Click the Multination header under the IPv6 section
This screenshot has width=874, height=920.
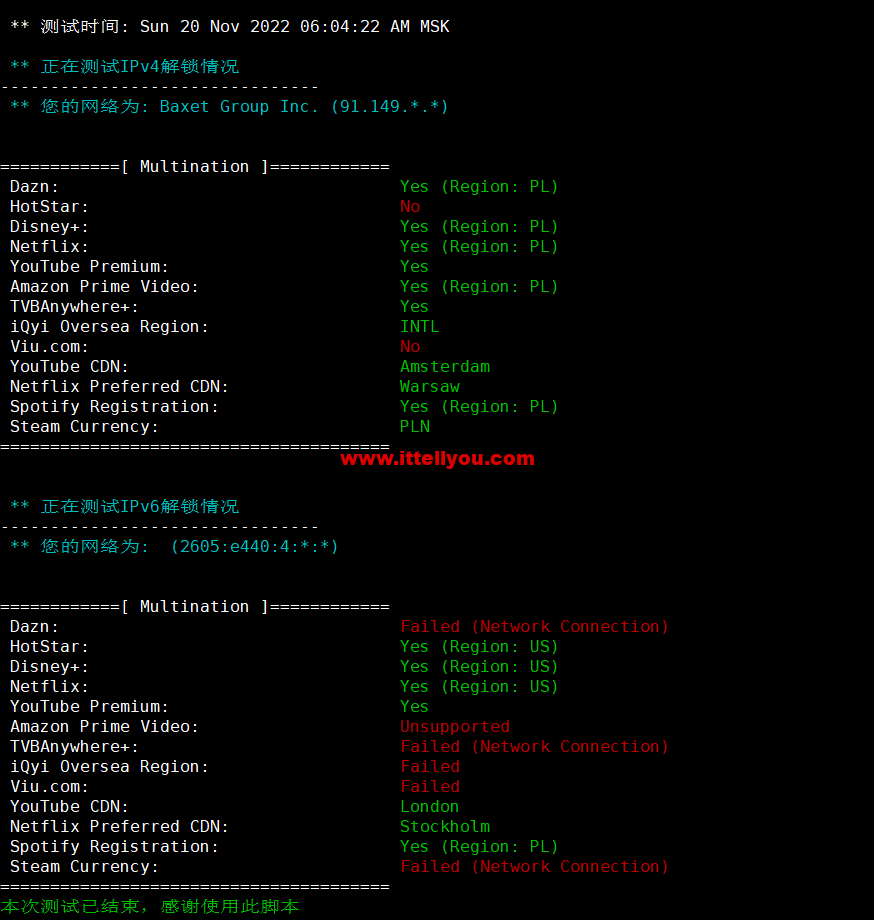pyautogui.click(x=194, y=607)
